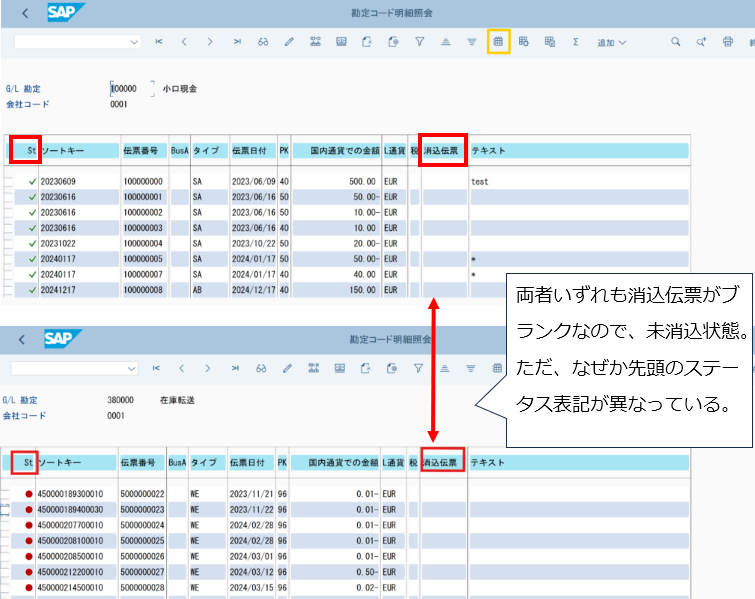This screenshot has height=599, width=755.
Task: Click the glasses display-document icon in upper toolbar
Action: pos(263,42)
